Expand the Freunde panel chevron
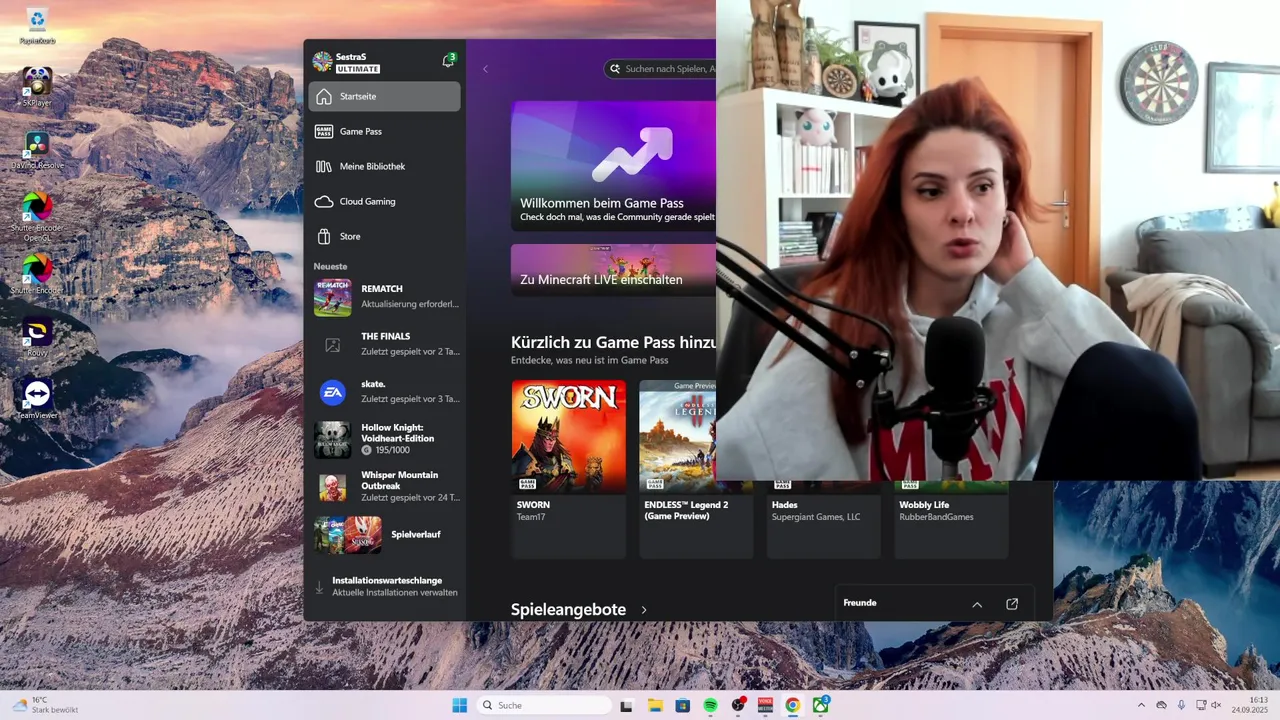This screenshot has width=1280, height=720. (977, 604)
